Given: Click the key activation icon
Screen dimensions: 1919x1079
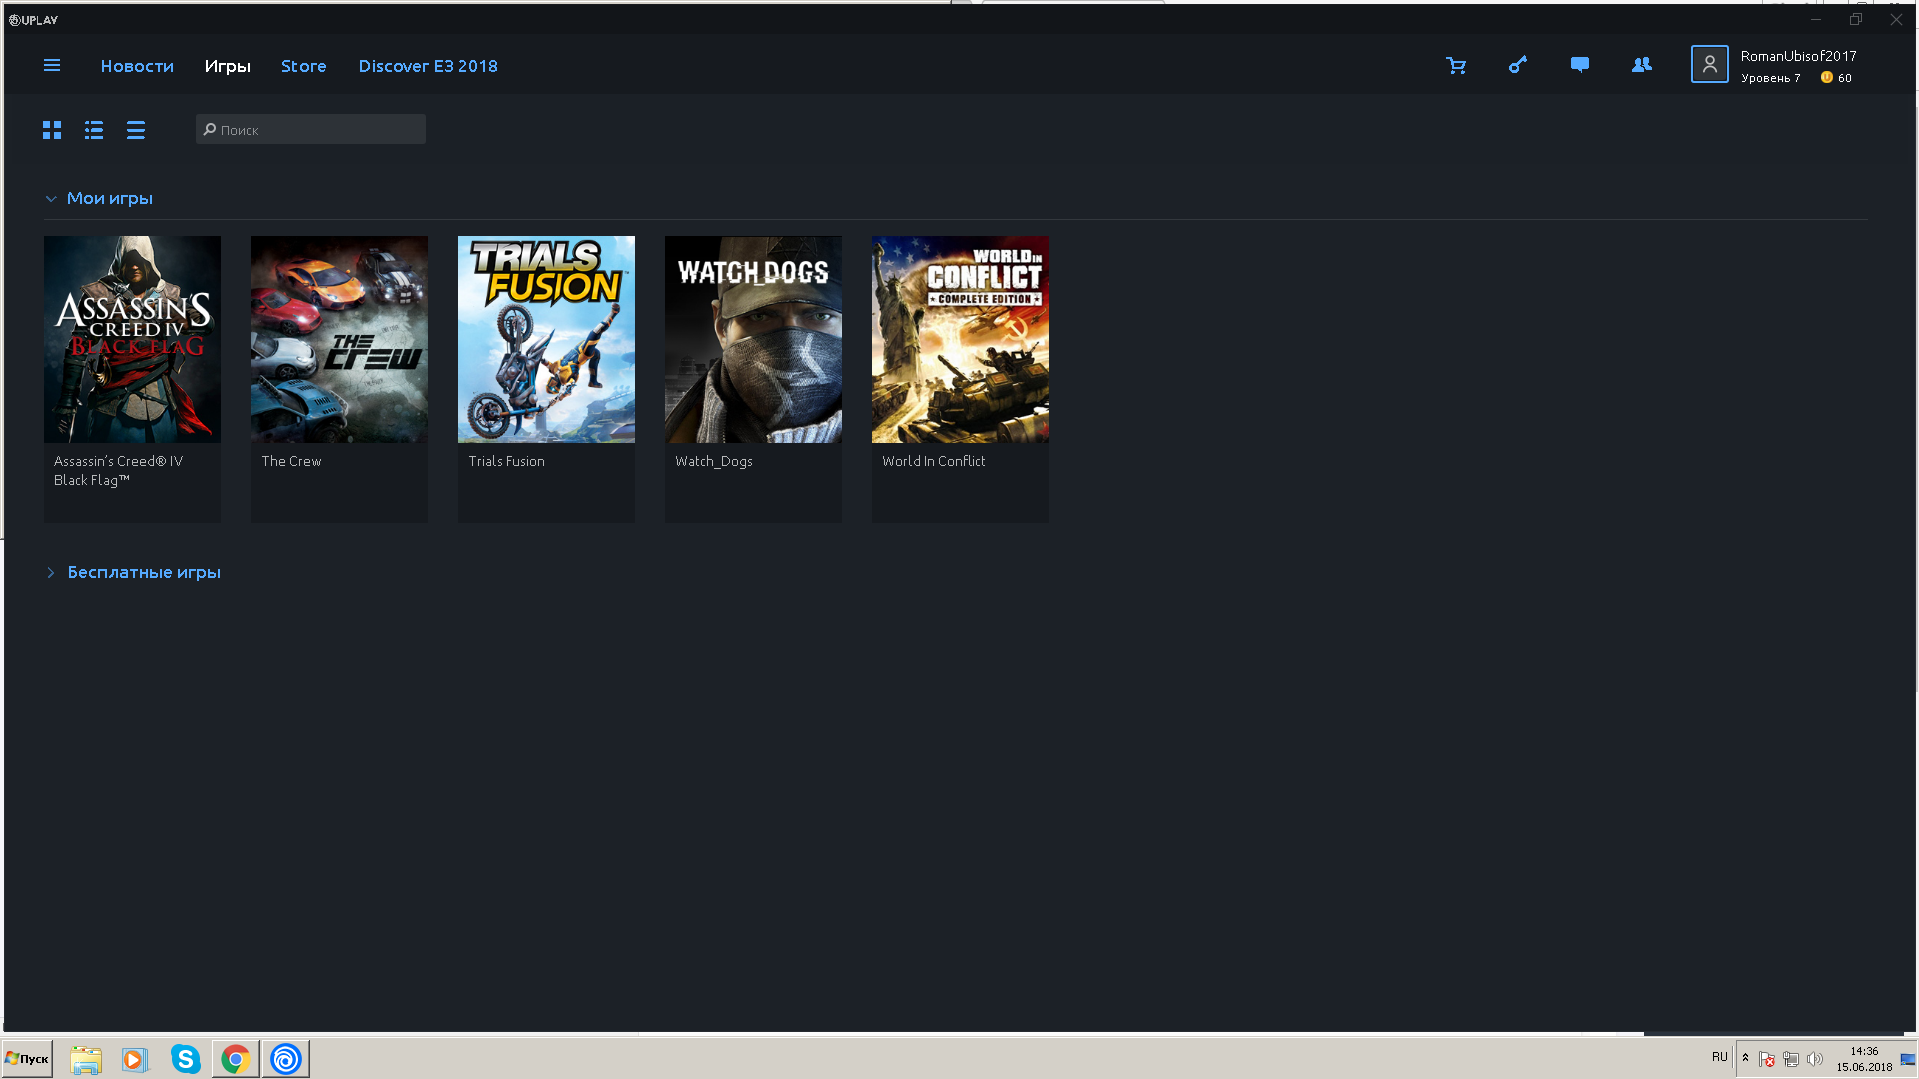Looking at the screenshot, I should [x=1518, y=65].
